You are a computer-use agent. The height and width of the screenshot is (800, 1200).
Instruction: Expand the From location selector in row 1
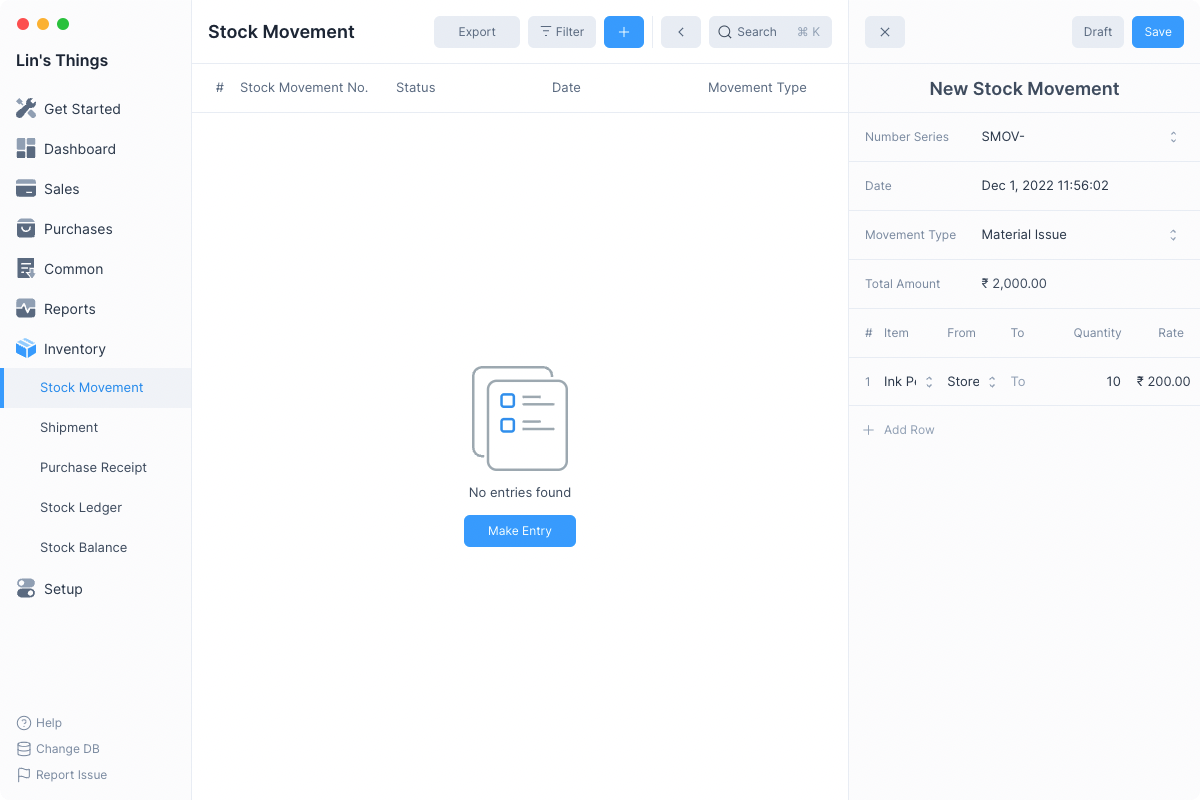click(992, 382)
